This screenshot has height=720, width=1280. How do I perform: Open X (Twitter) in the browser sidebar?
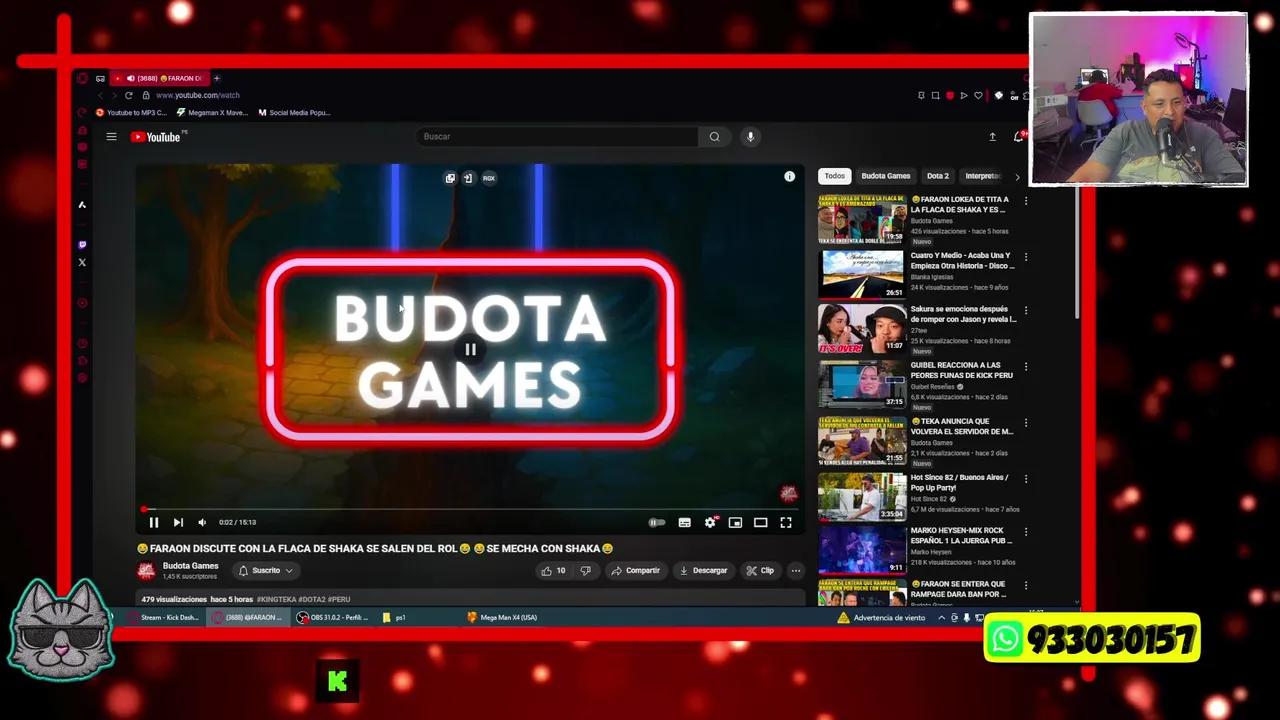82,263
